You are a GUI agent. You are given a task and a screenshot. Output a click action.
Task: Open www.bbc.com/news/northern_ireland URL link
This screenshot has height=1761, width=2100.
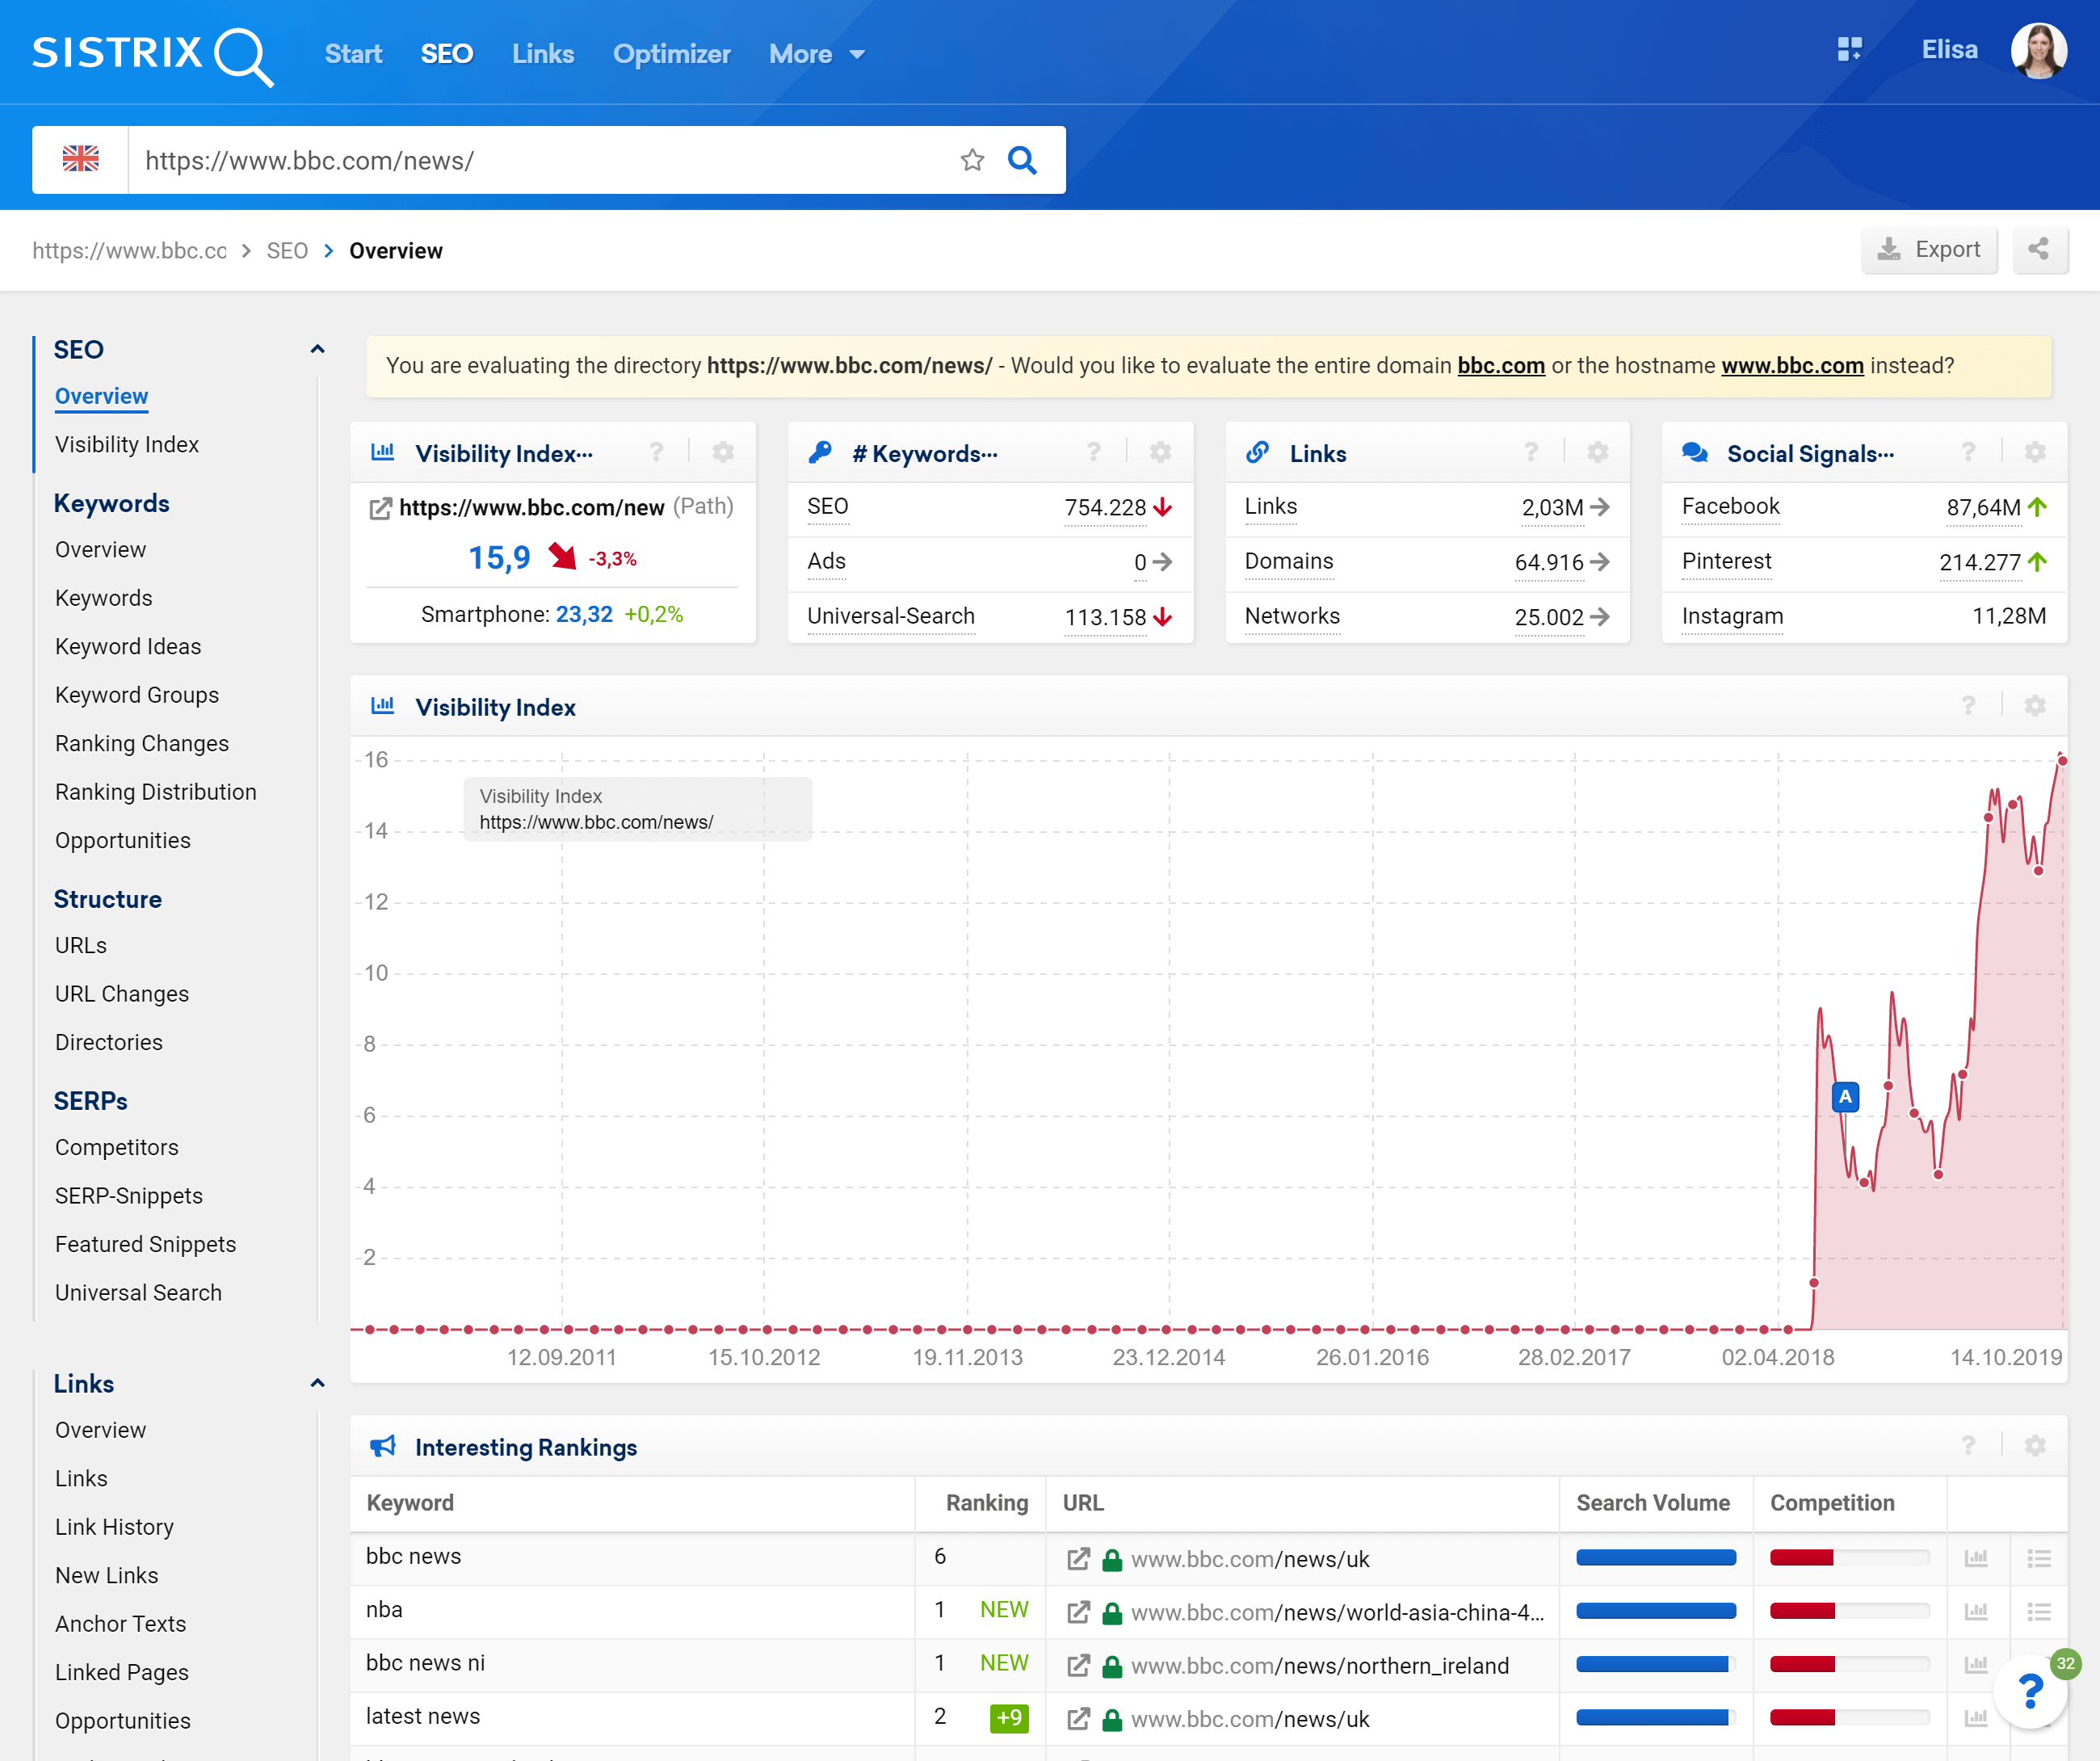[1320, 1665]
